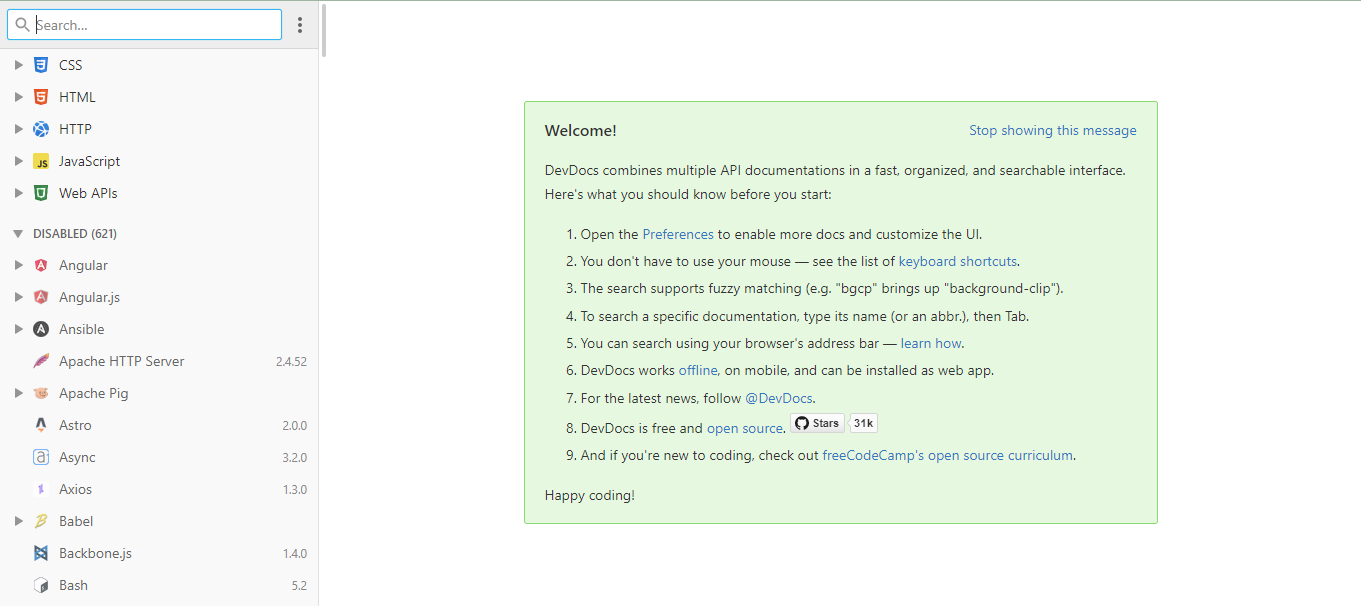Viewport: 1361px width, 606px height.
Task: Click the Web APIs icon
Action: (x=41, y=193)
